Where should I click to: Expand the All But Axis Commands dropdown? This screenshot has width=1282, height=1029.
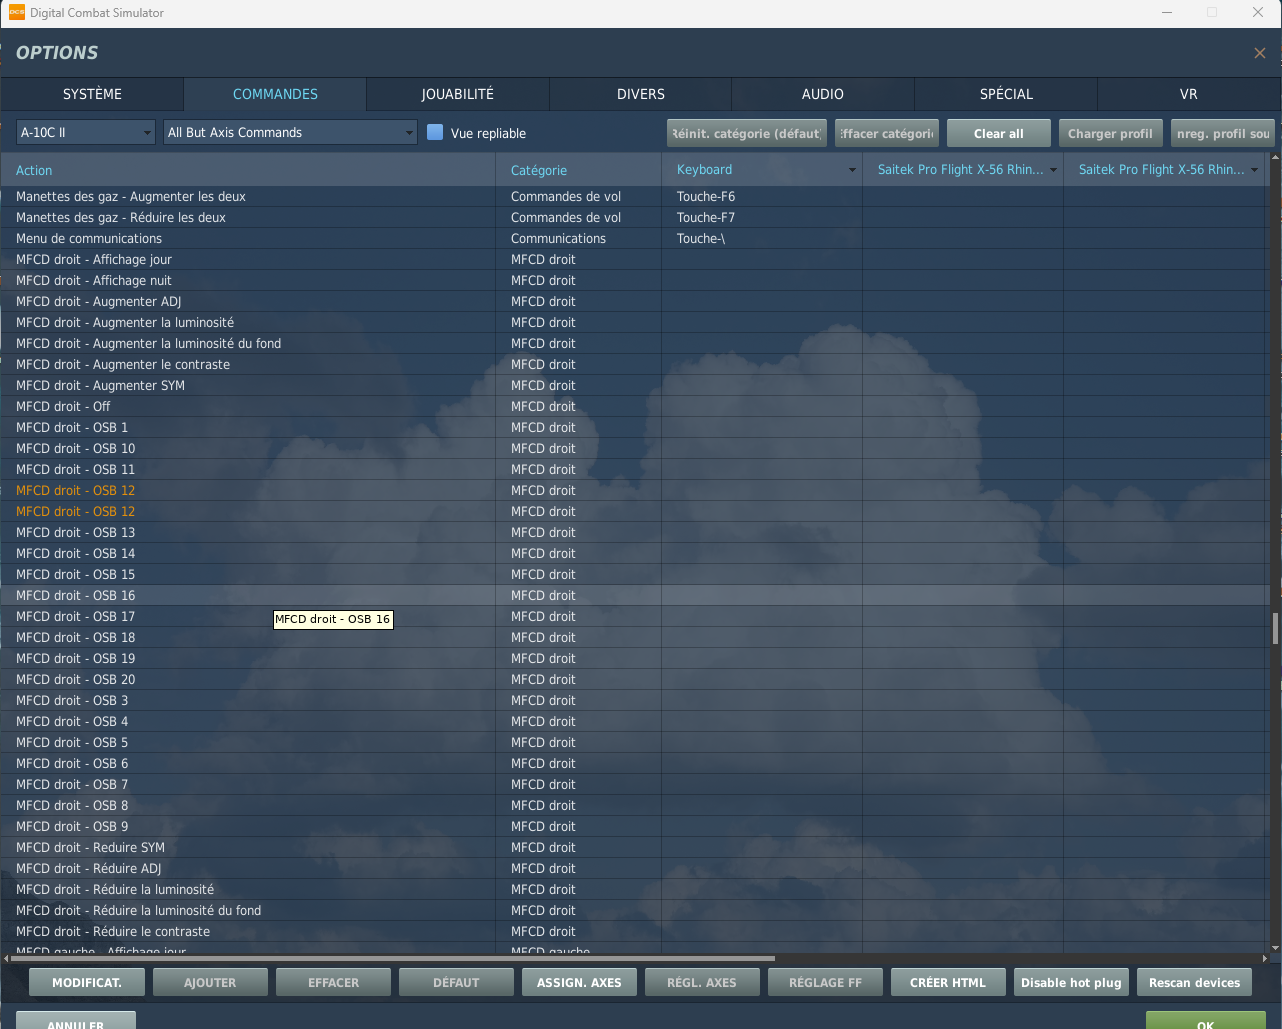(290, 132)
